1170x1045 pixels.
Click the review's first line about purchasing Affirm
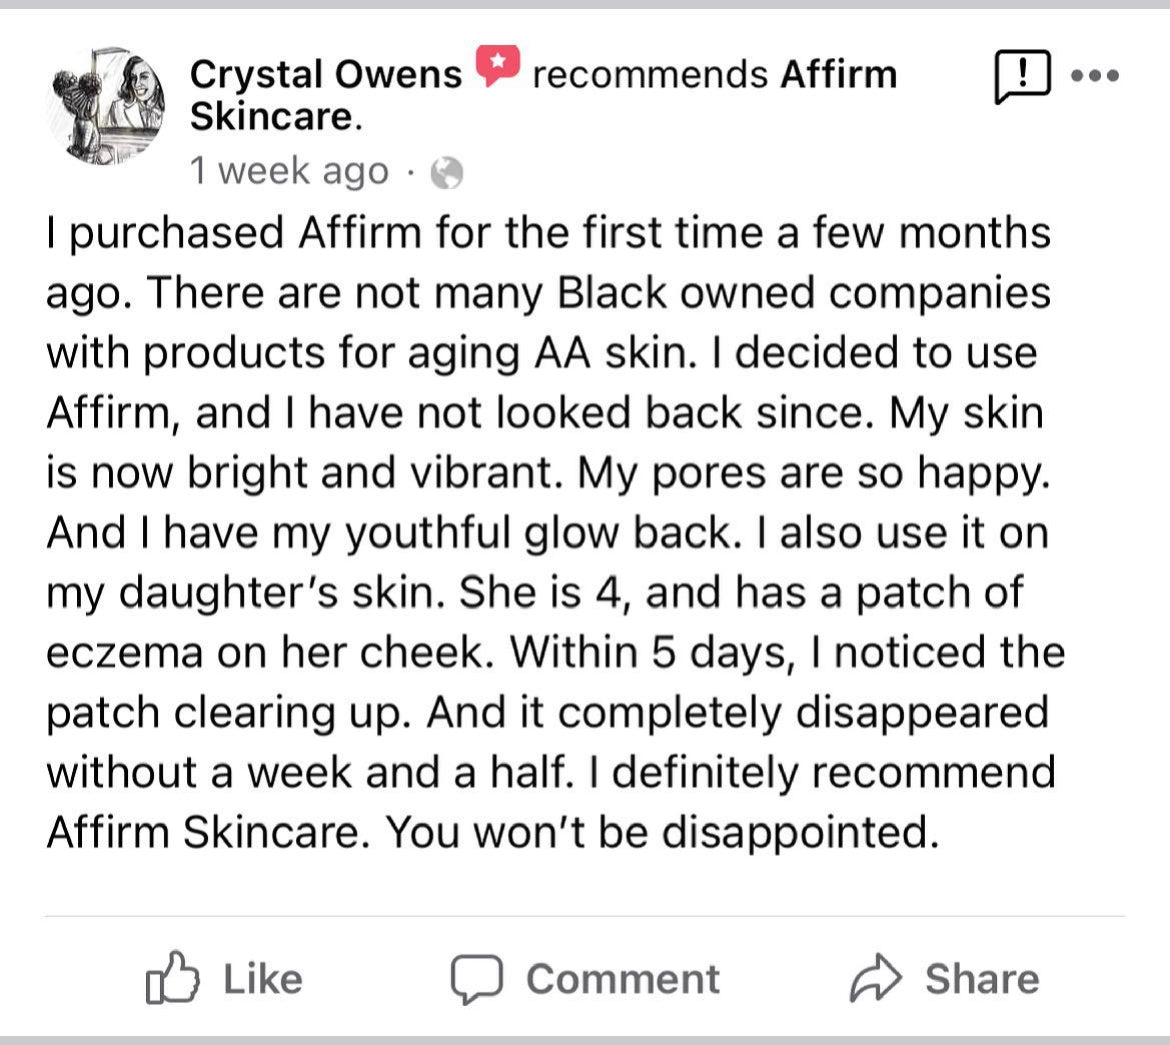(x=548, y=233)
